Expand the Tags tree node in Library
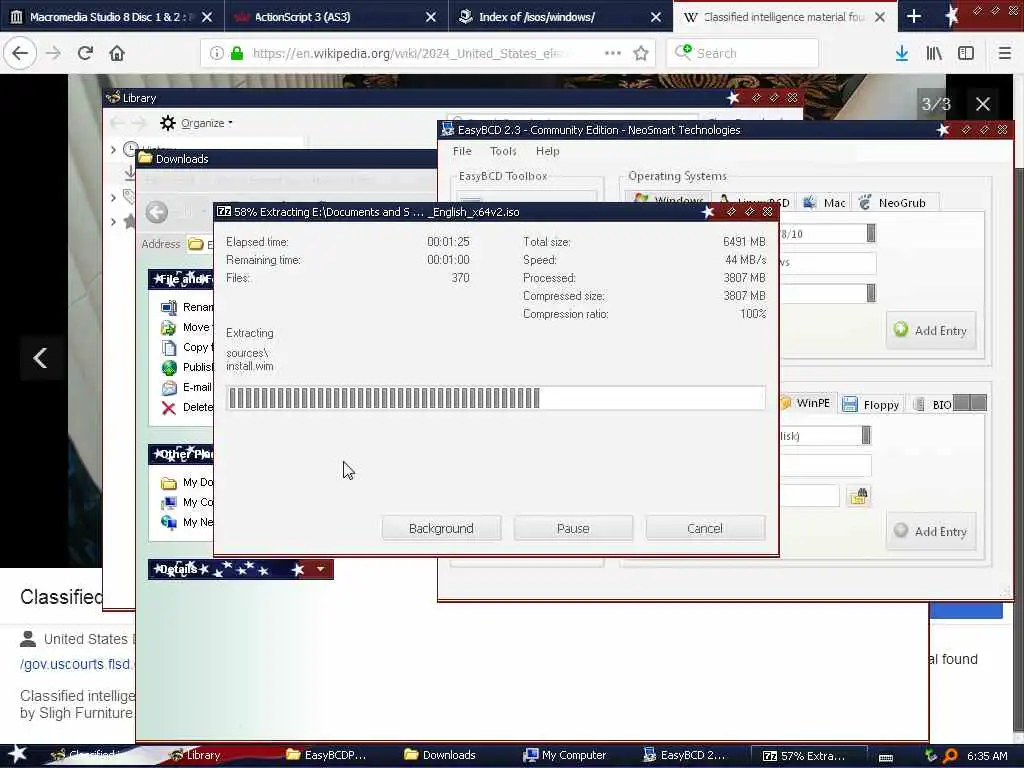The height and width of the screenshot is (768, 1024). [113, 197]
